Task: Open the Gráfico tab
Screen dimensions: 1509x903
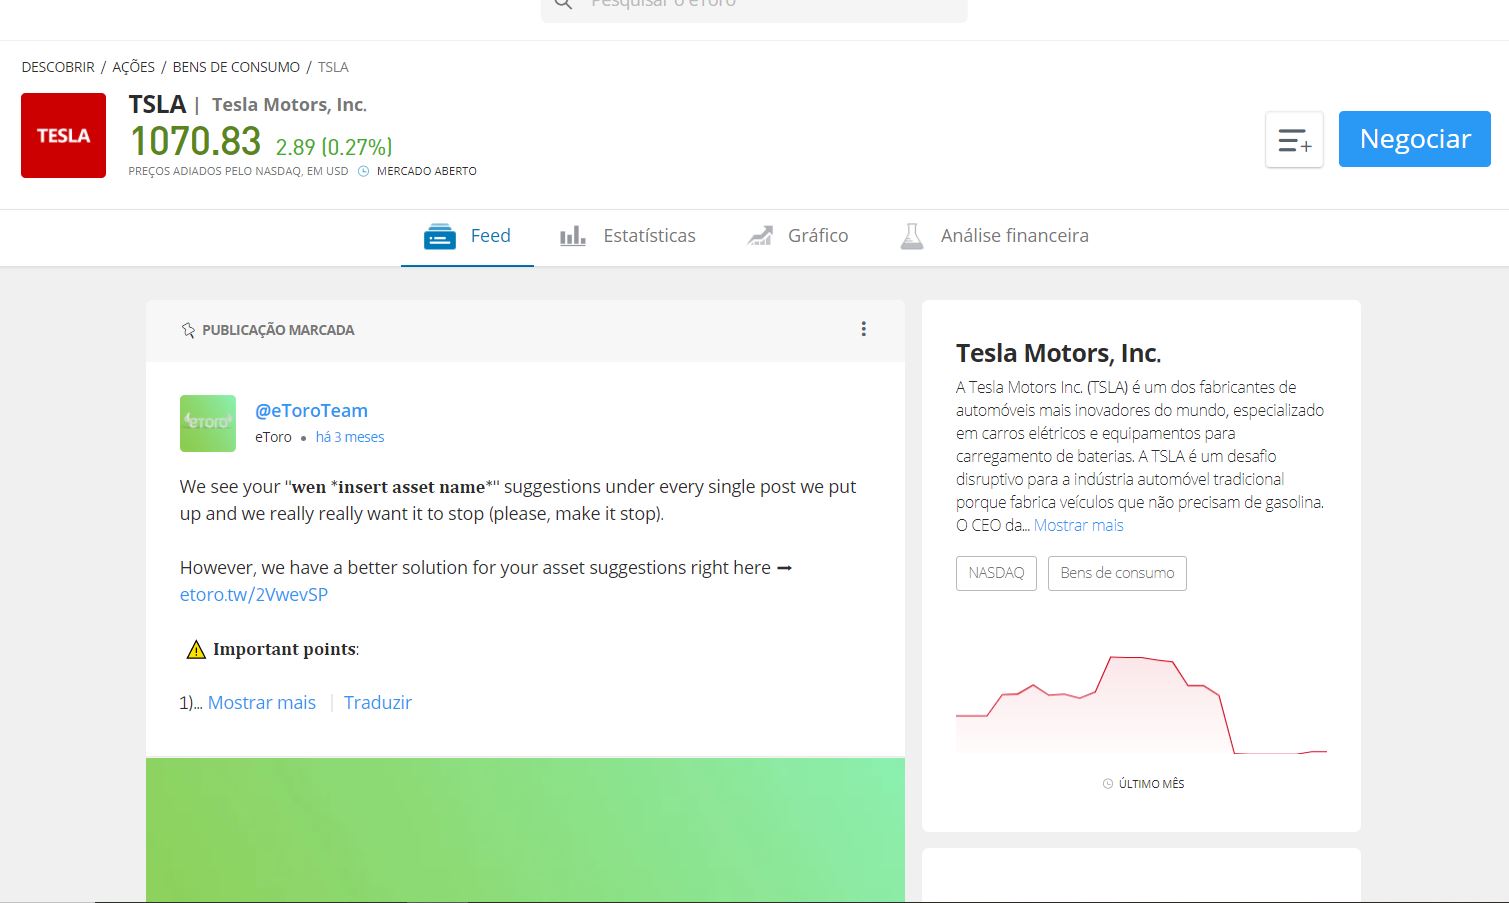Action: coord(798,236)
